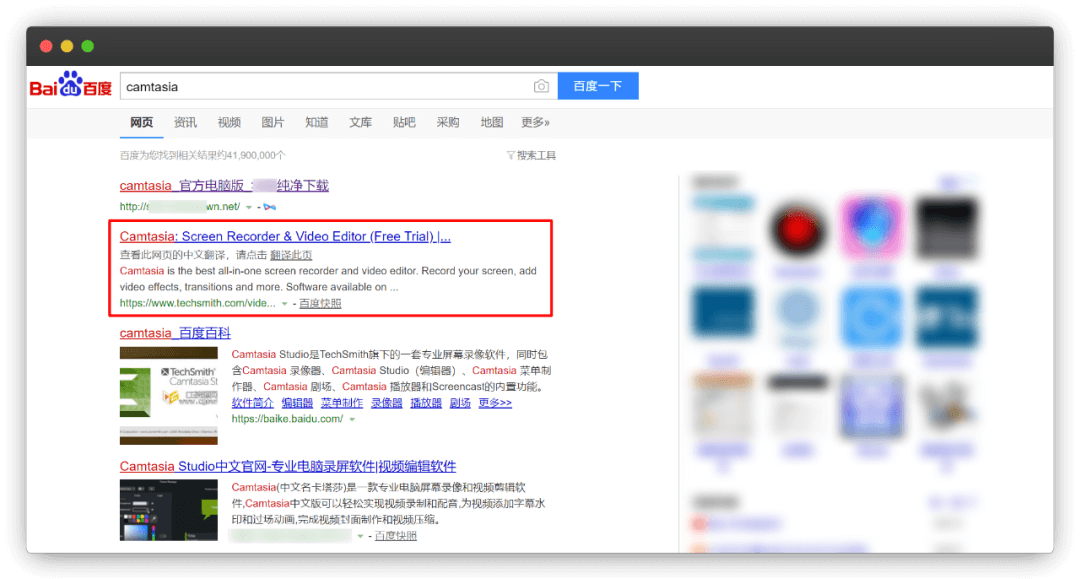The width and height of the screenshot is (1080, 579).
Task: Click the blue icon after wn.net URL
Action: tap(269, 207)
